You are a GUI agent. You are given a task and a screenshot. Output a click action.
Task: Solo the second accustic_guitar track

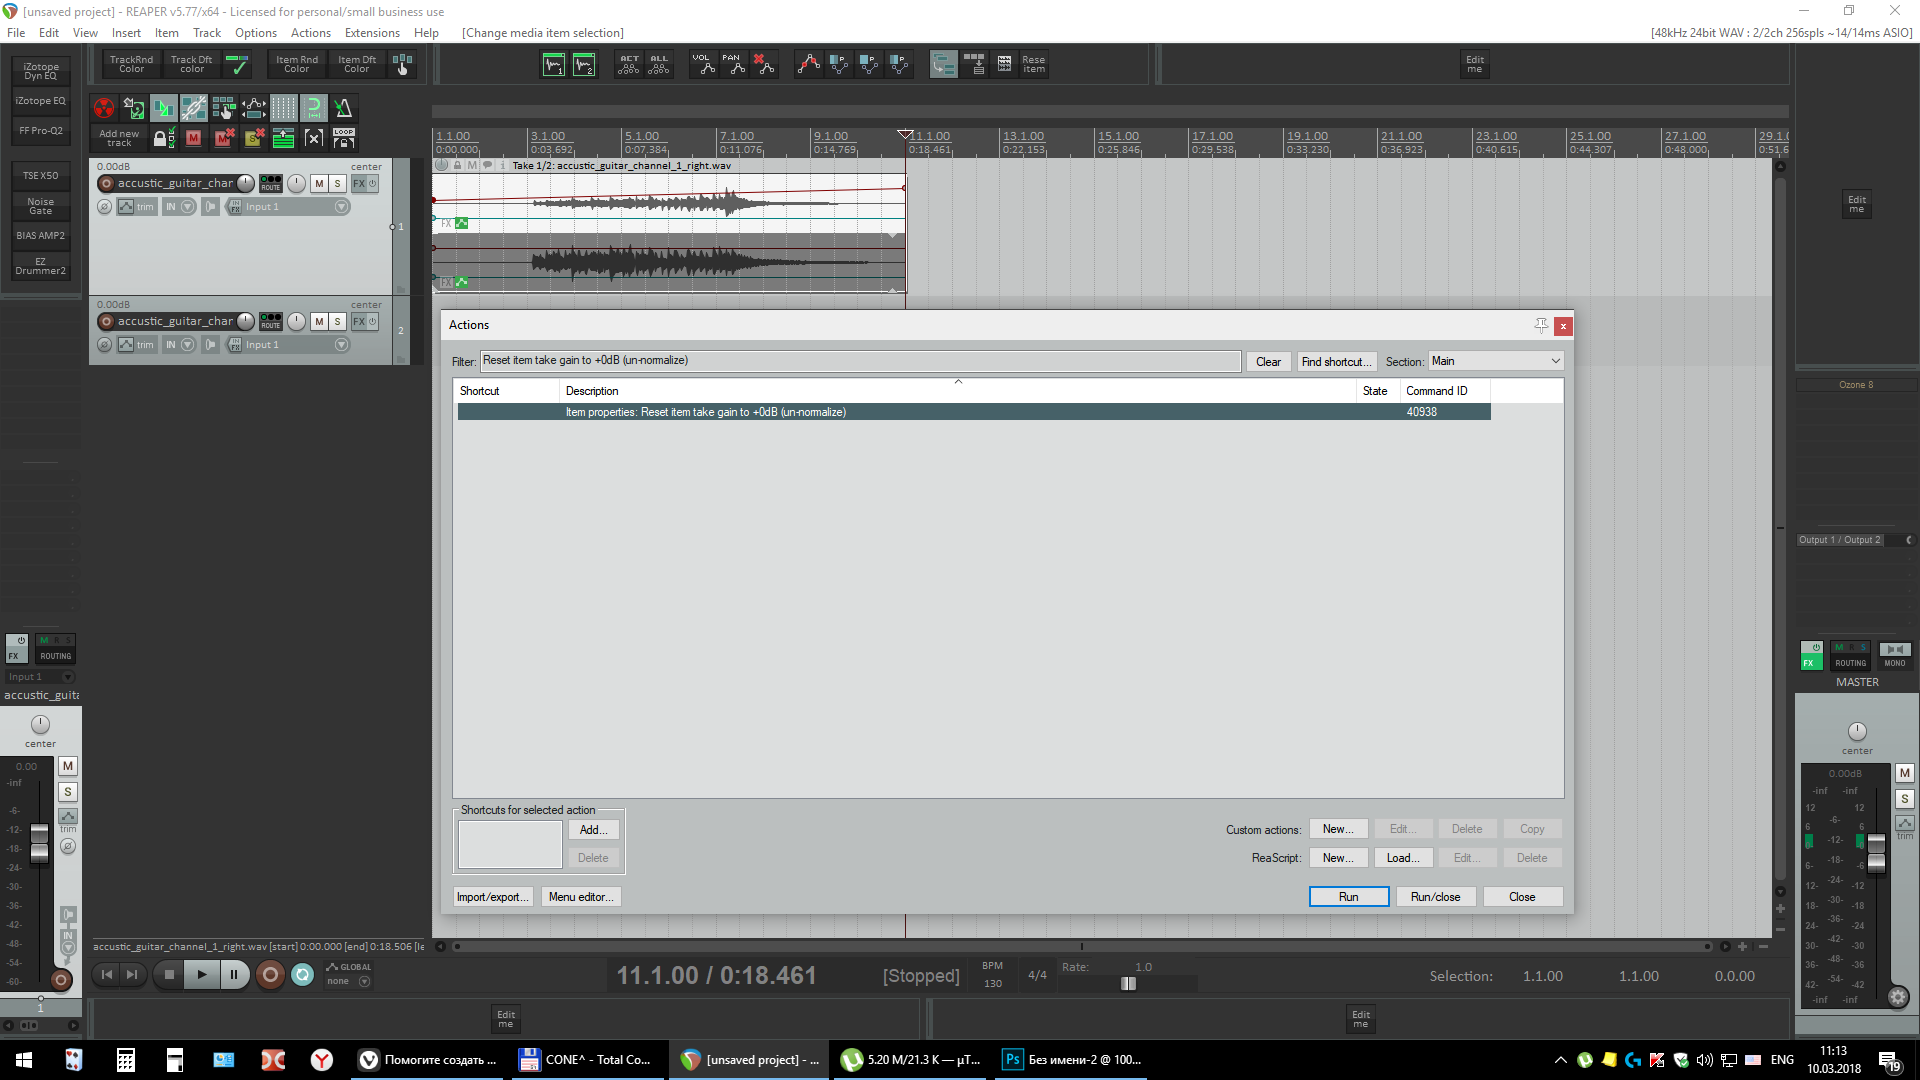tap(338, 321)
